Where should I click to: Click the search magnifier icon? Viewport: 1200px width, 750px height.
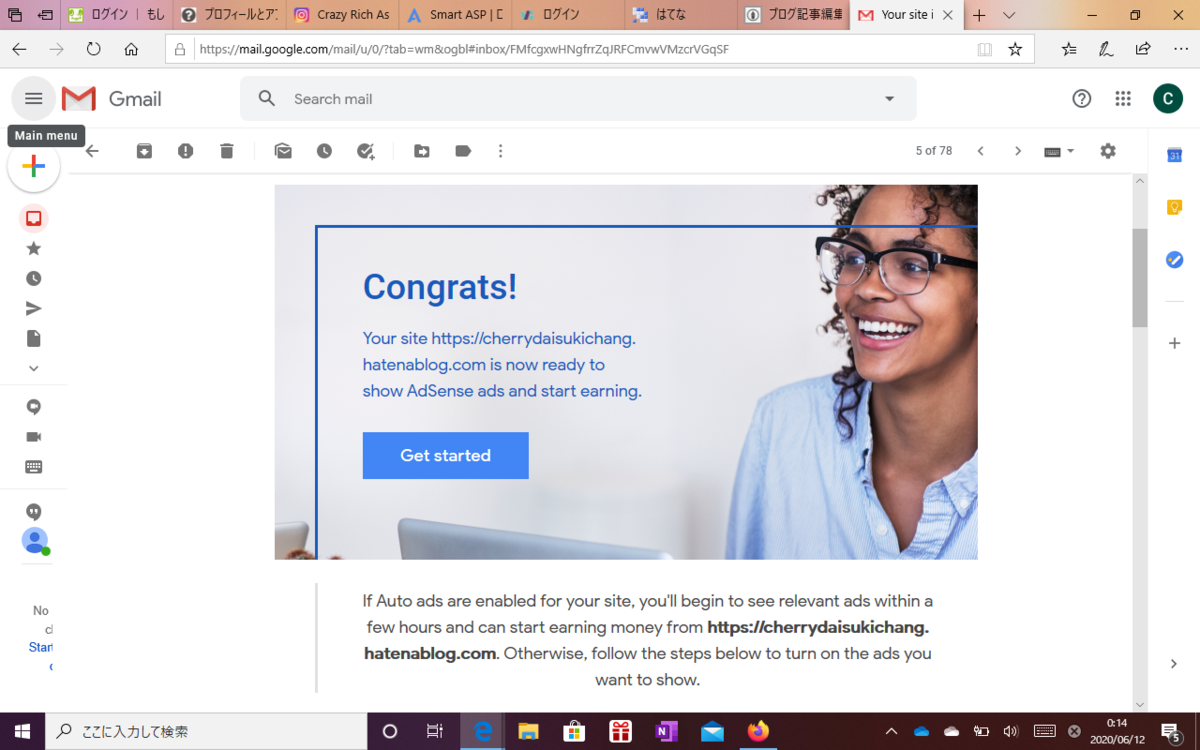pyautogui.click(x=267, y=98)
